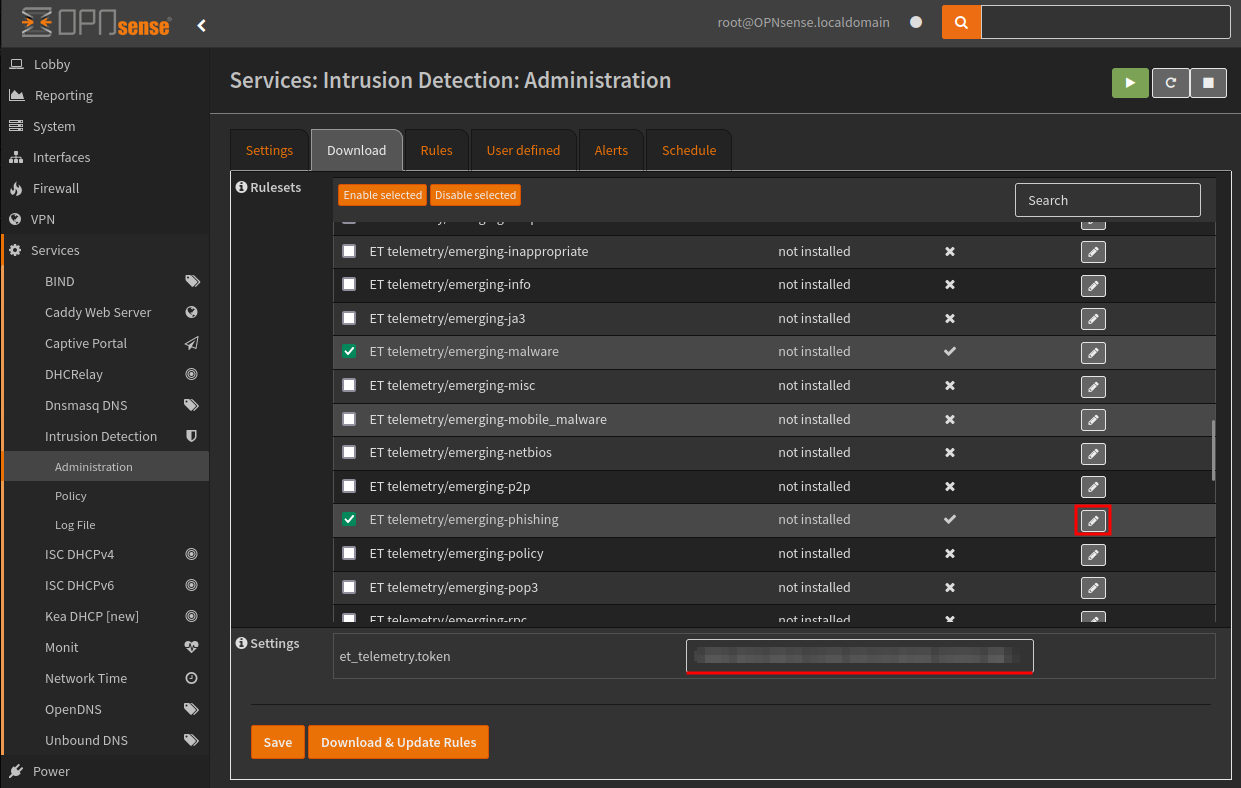Check the emerging-inappropriate ruleset checkbox
This screenshot has width=1241, height=788.
point(349,251)
